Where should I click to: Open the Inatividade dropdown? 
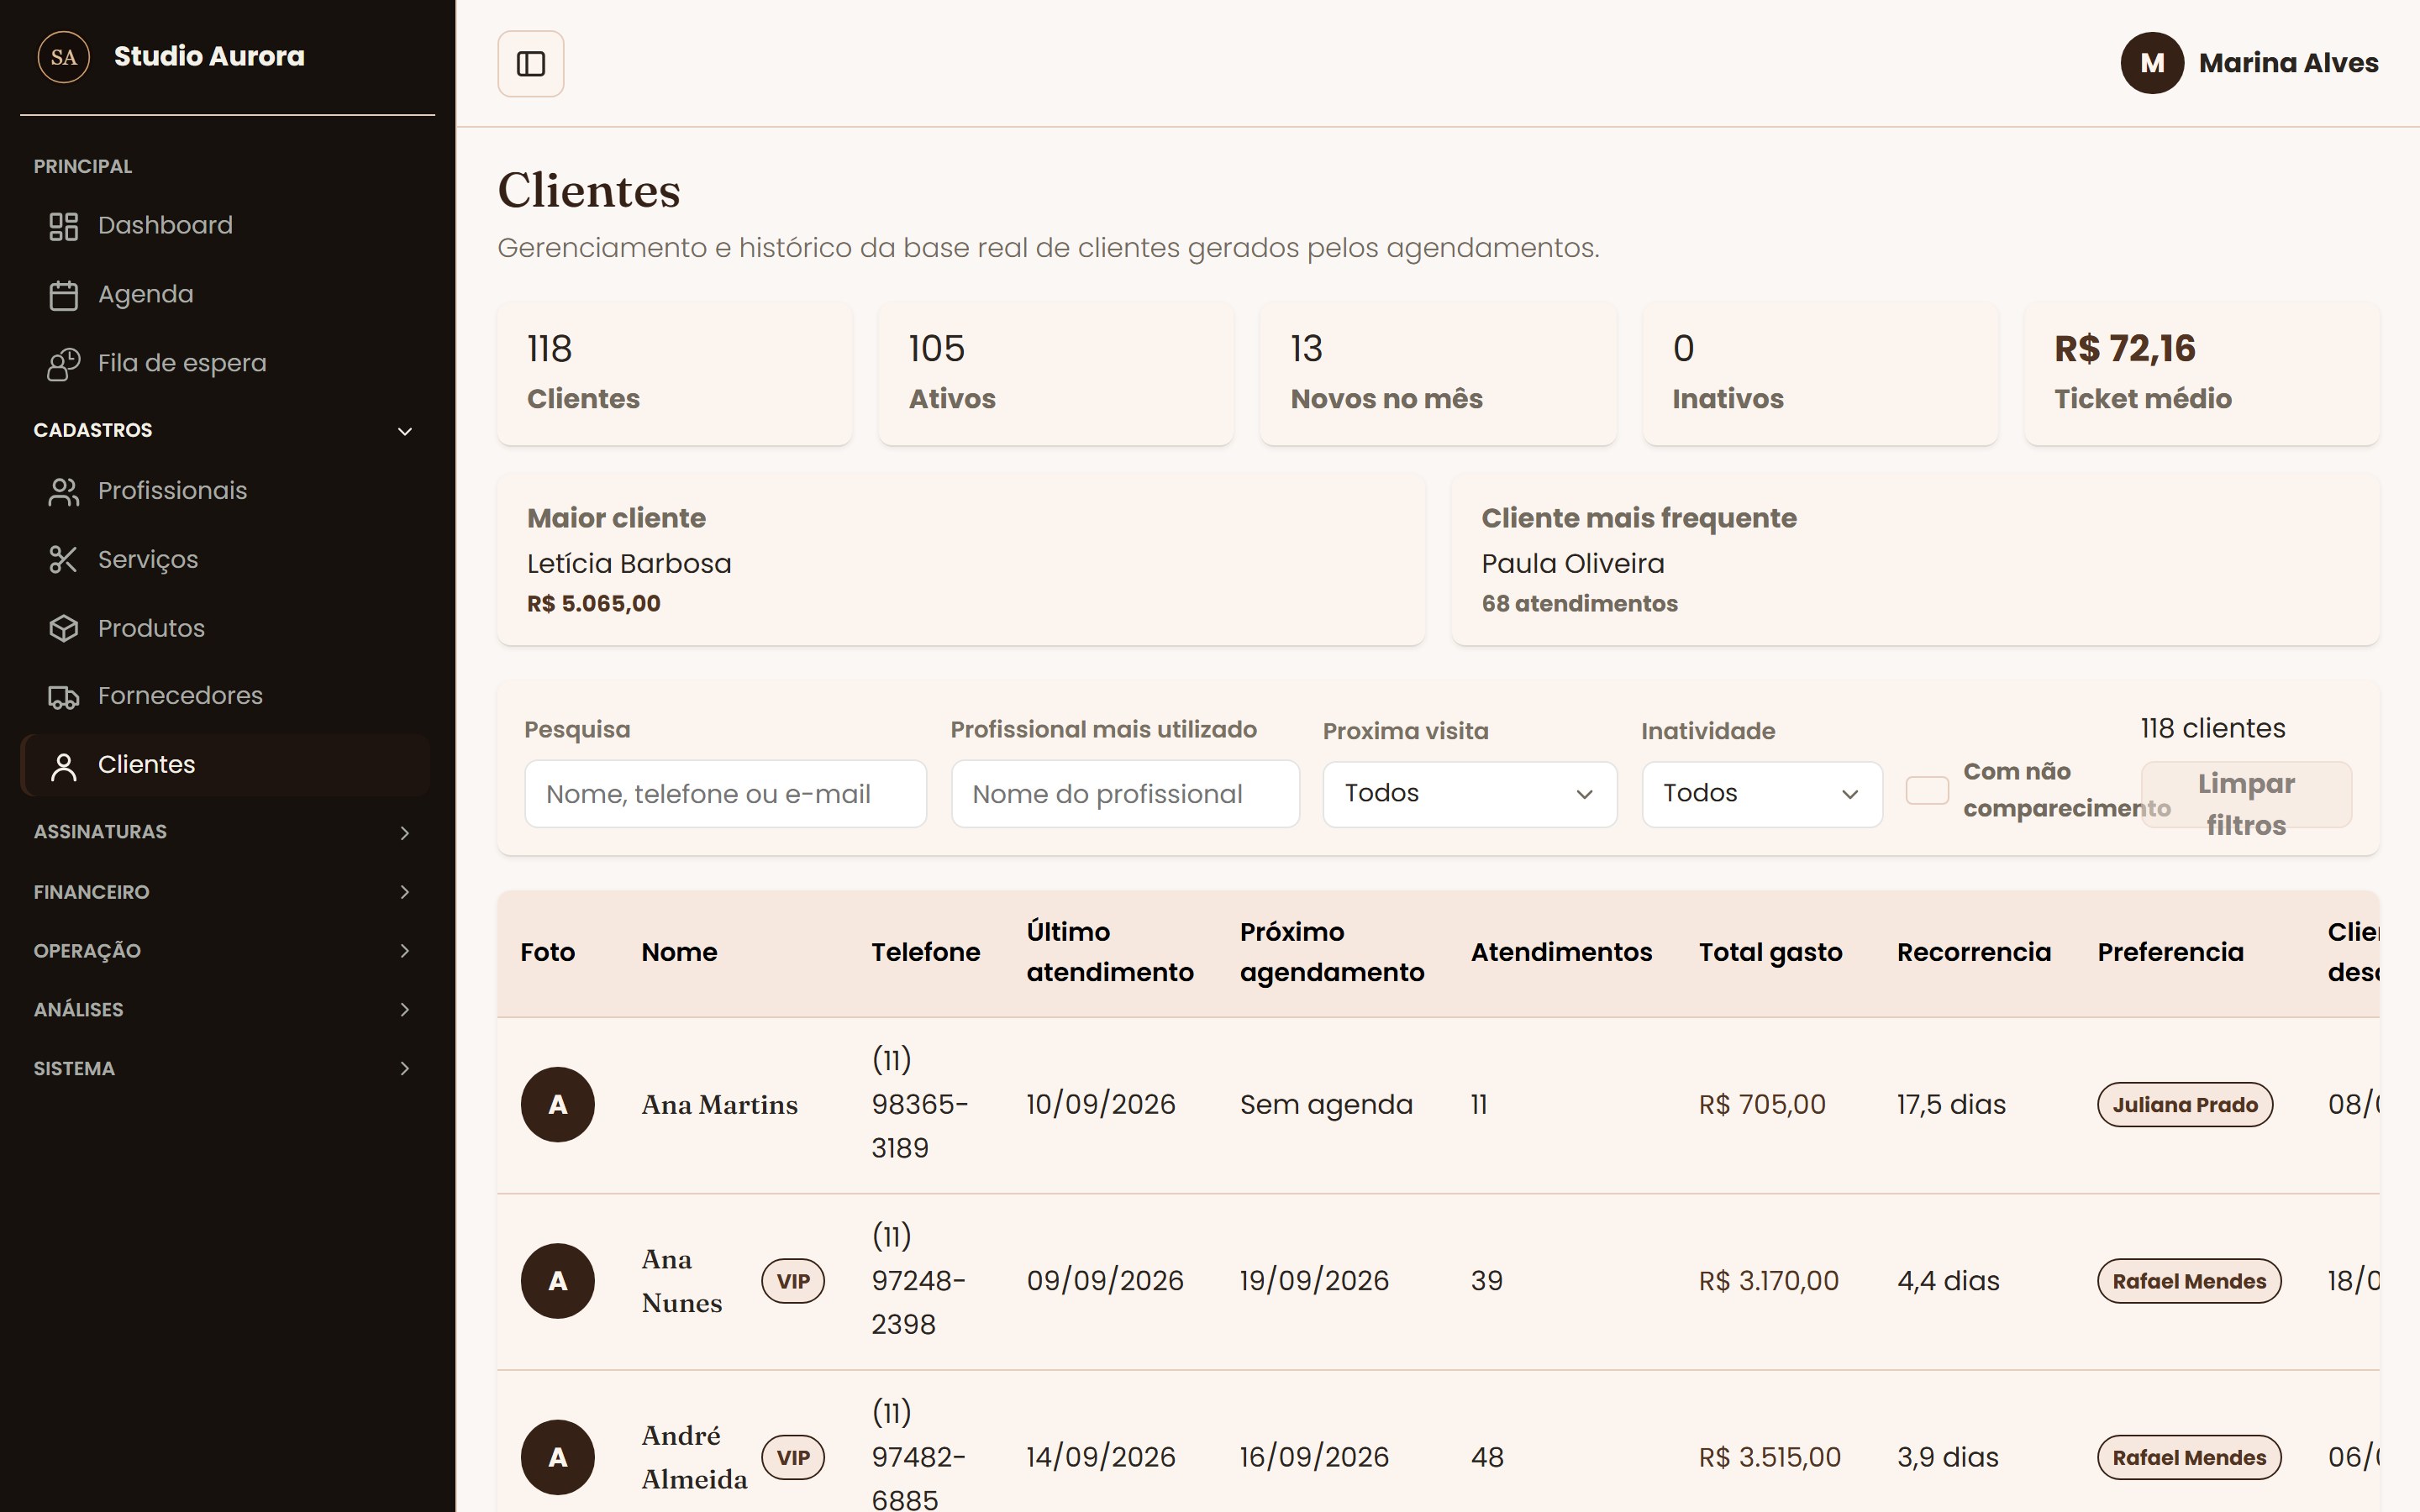1762,794
